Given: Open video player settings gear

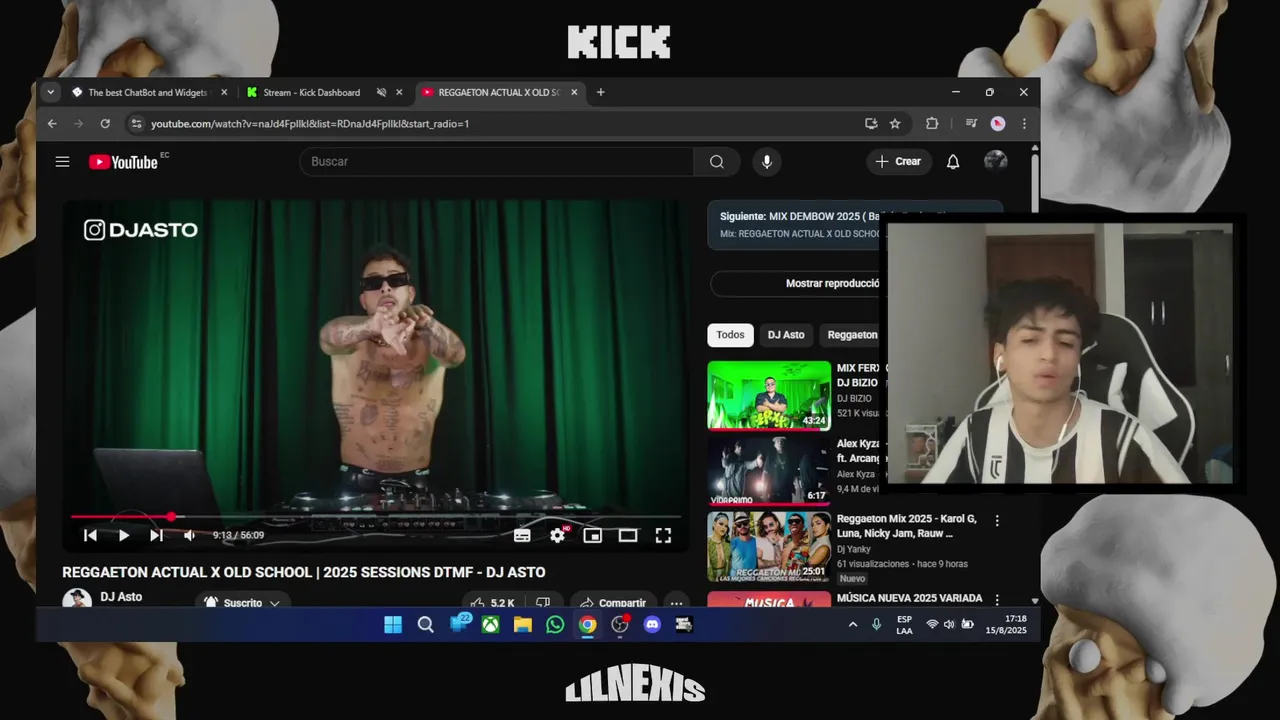Looking at the screenshot, I should (x=558, y=535).
